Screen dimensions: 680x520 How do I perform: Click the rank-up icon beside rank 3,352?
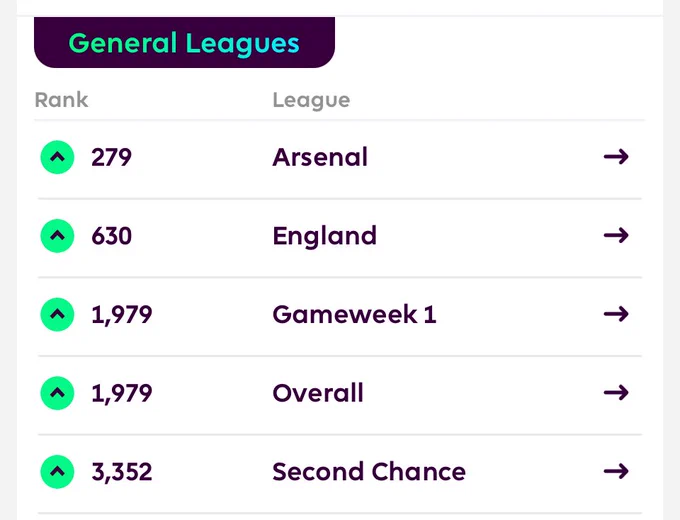[x=57, y=472]
